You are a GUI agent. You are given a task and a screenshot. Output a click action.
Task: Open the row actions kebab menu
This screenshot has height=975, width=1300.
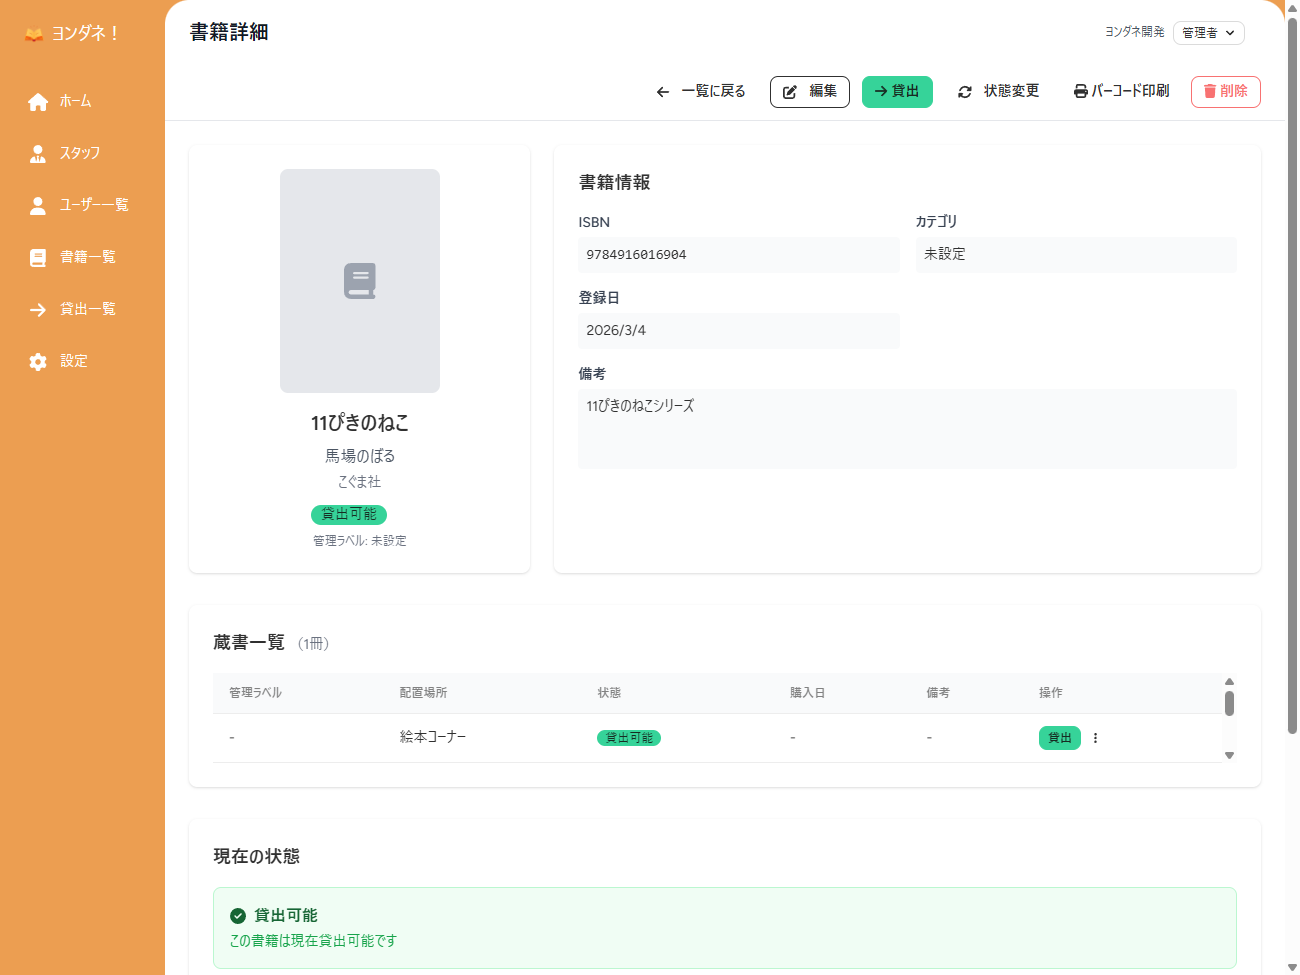1095,737
